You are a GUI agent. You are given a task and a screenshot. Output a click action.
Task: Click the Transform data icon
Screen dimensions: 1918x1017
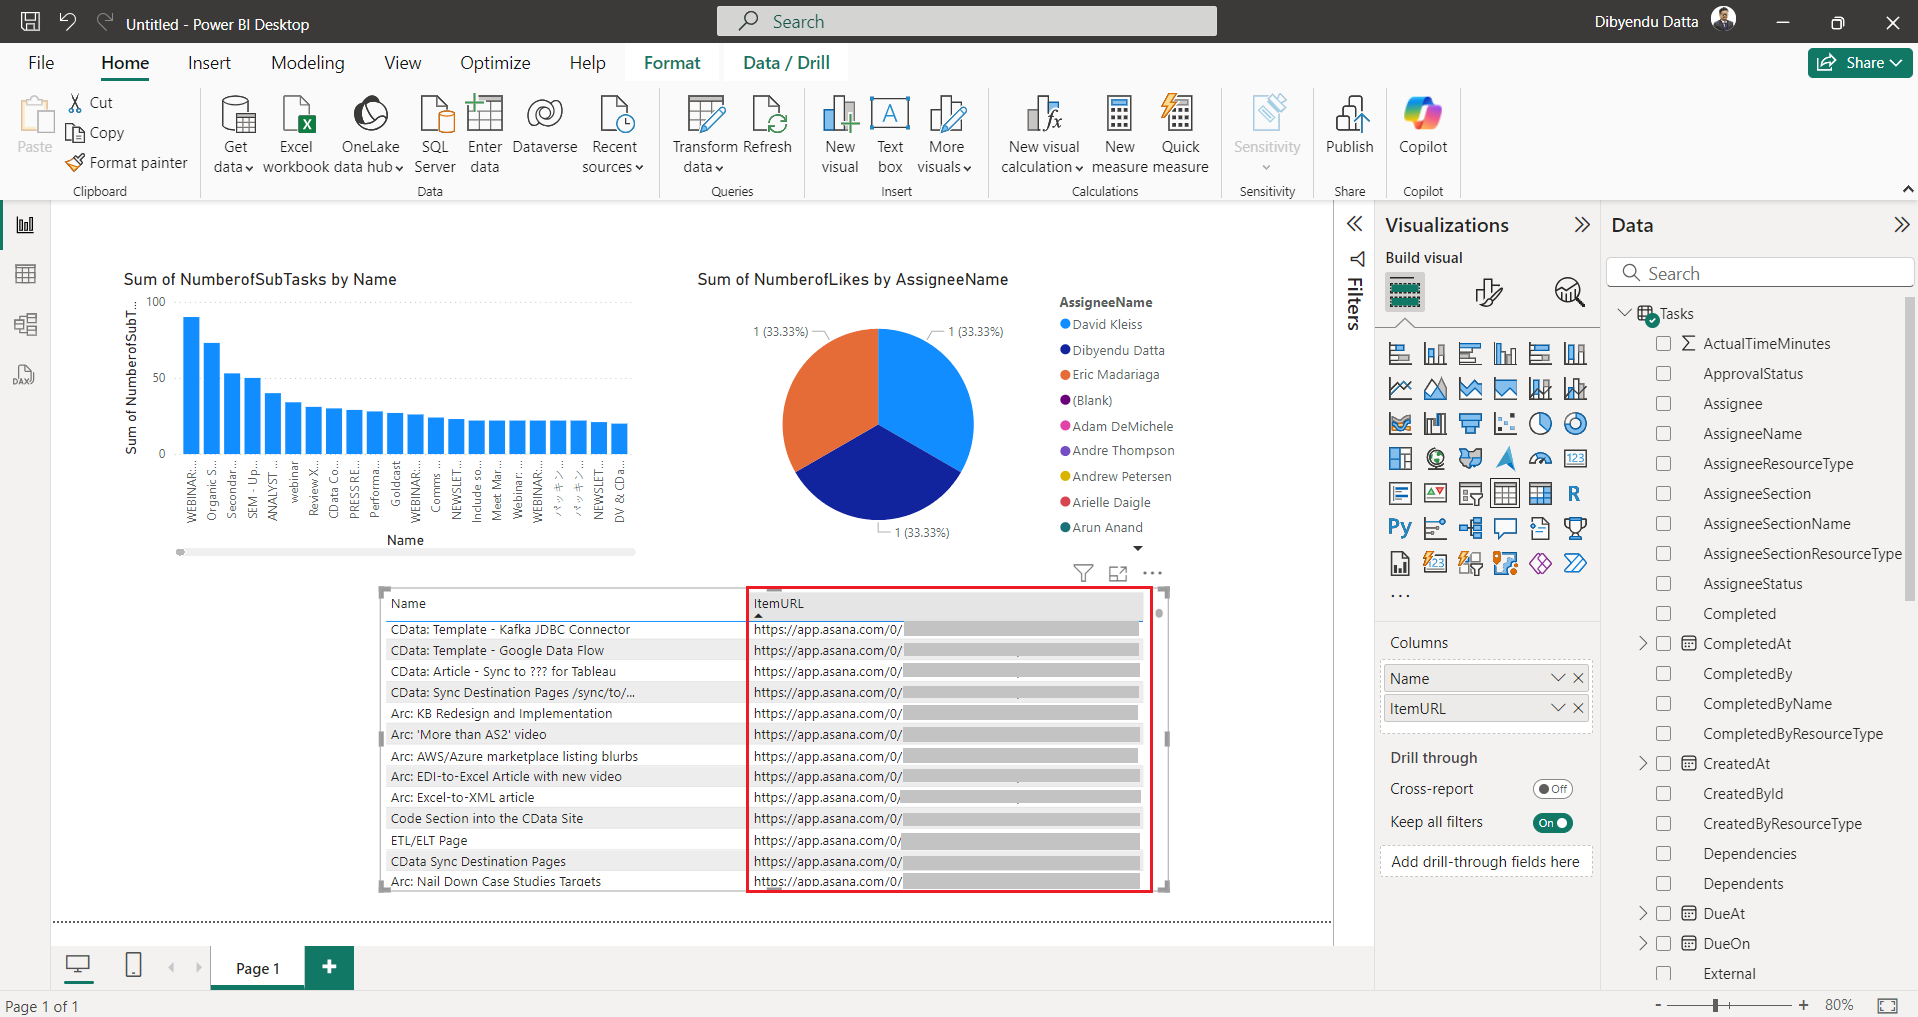[x=705, y=116]
